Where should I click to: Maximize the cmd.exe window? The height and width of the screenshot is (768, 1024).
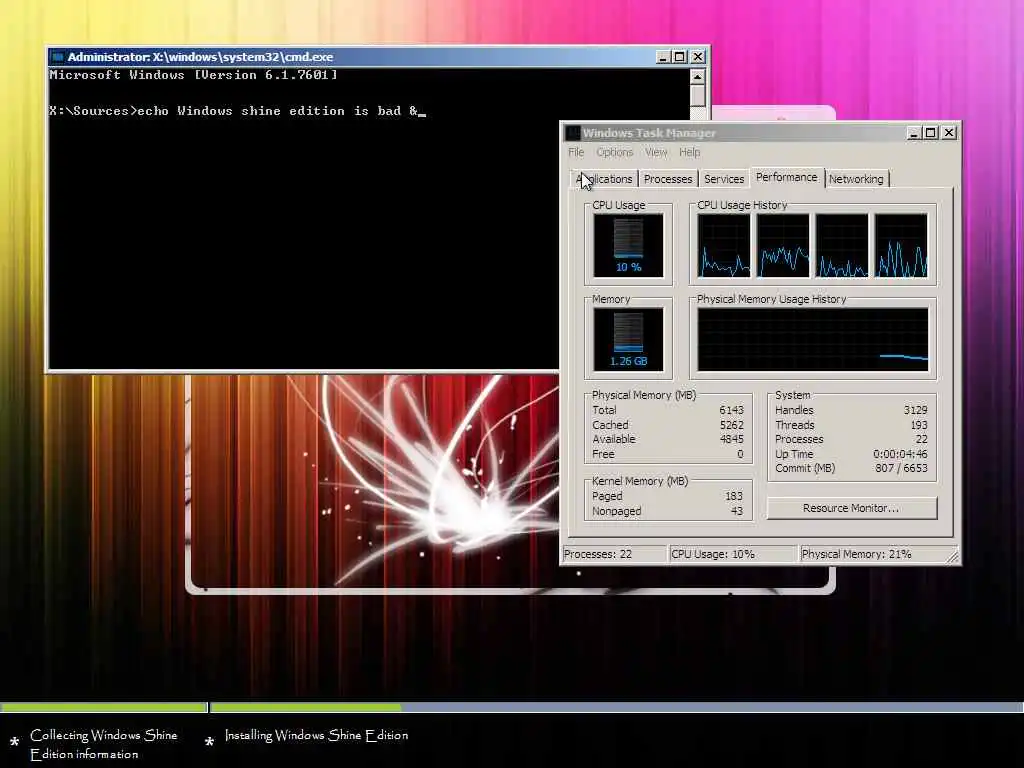pos(680,57)
